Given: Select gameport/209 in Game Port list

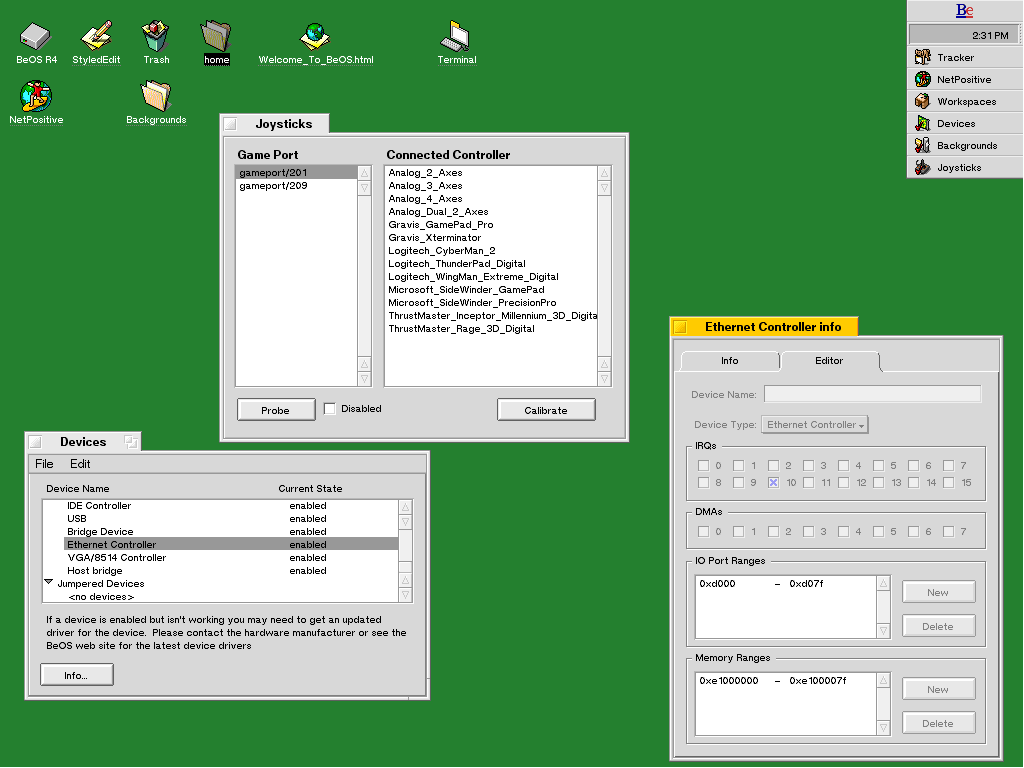Looking at the screenshot, I should click(296, 185).
